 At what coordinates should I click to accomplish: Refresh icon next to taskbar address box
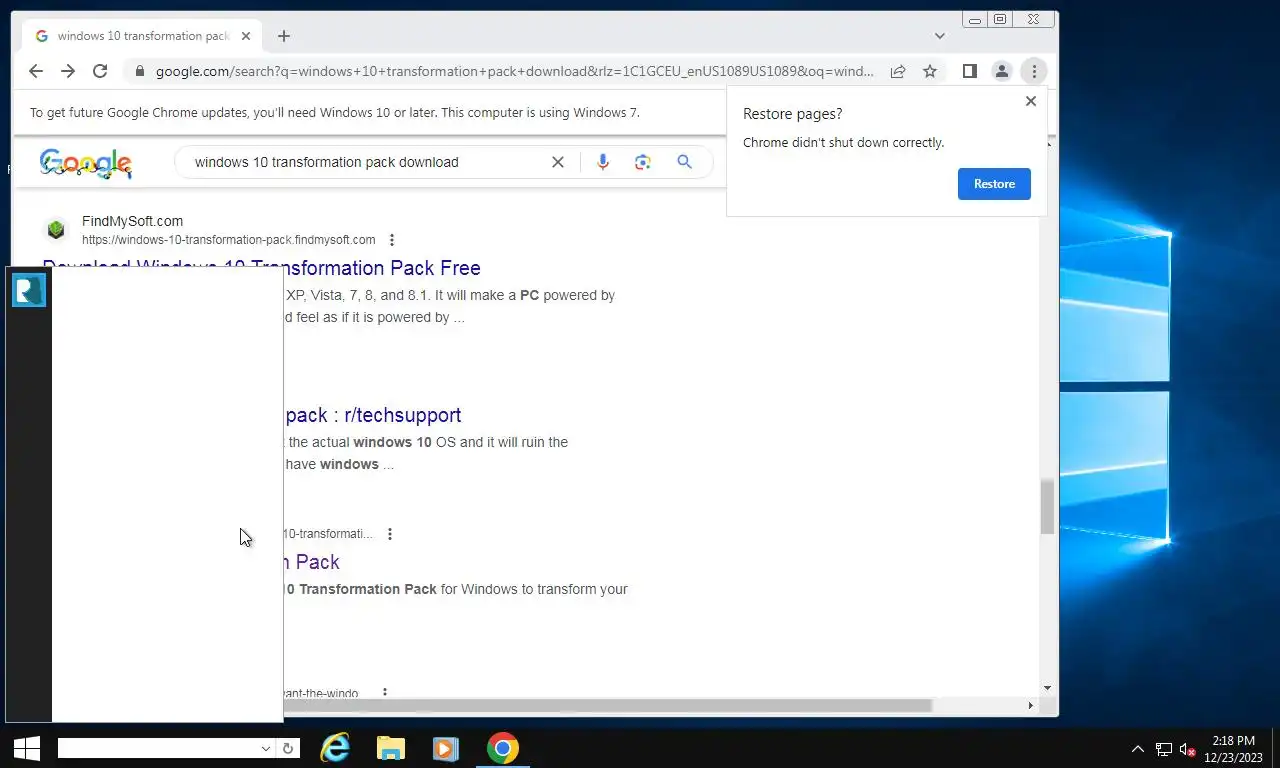(x=288, y=748)
